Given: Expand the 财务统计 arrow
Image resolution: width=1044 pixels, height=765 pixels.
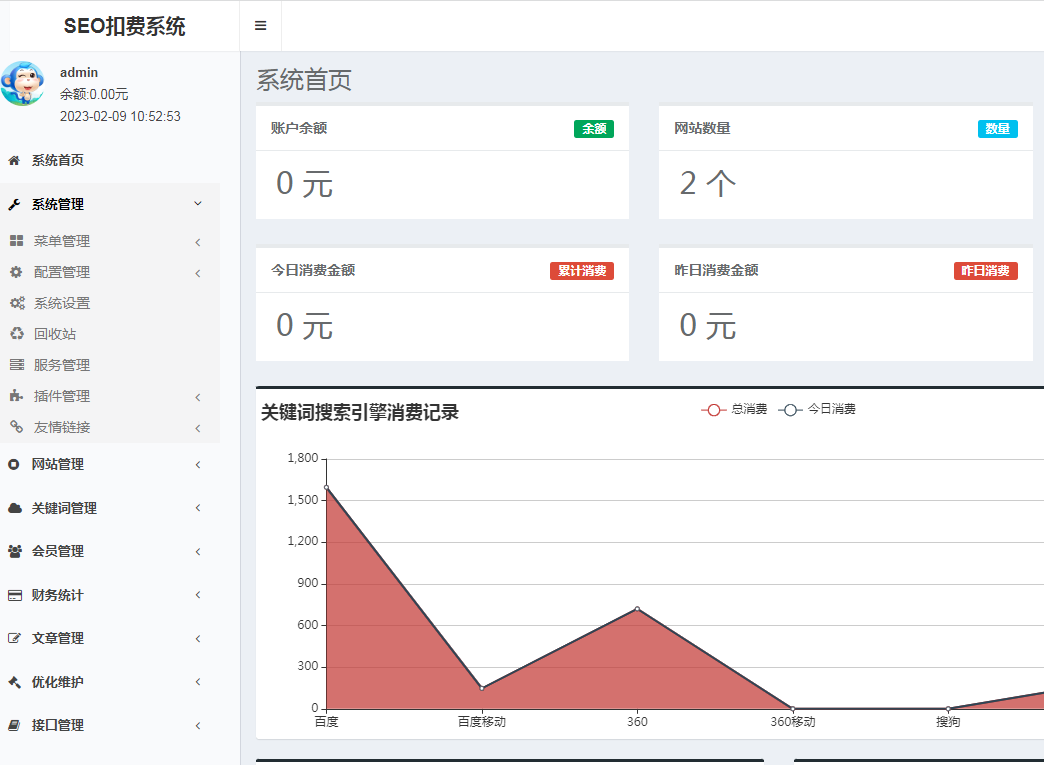Looking at the screenshot, I should tap(198, 595).
